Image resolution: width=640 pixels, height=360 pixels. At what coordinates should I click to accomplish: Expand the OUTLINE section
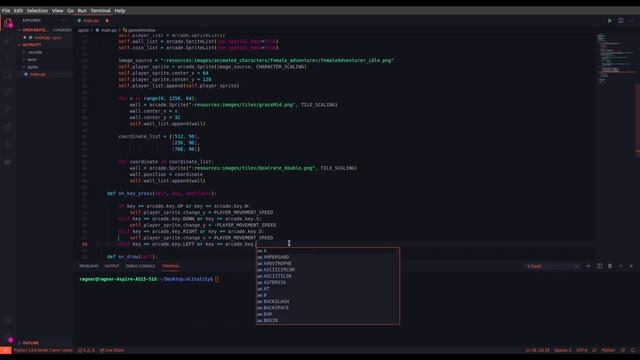[x=31, y=343]
